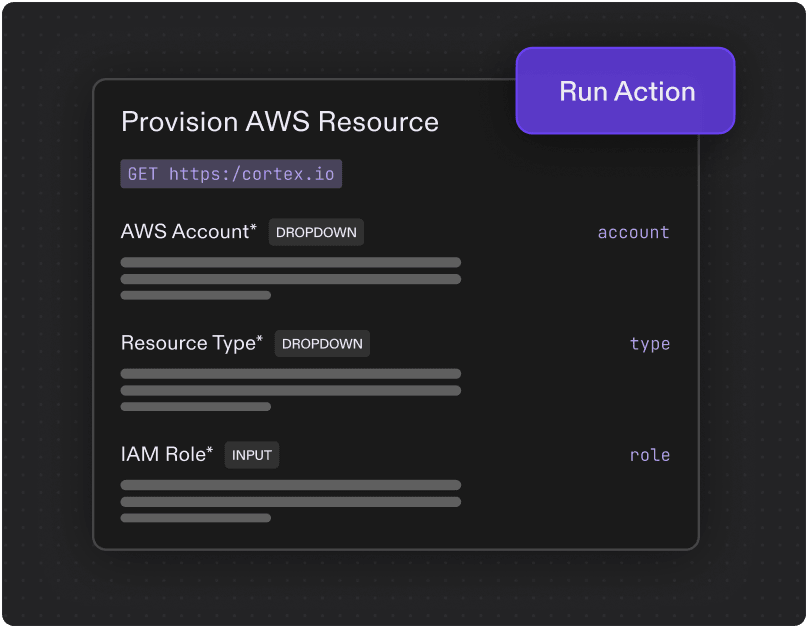806x626 pixels.
Task: Select the type variable key
Action: 650,344
